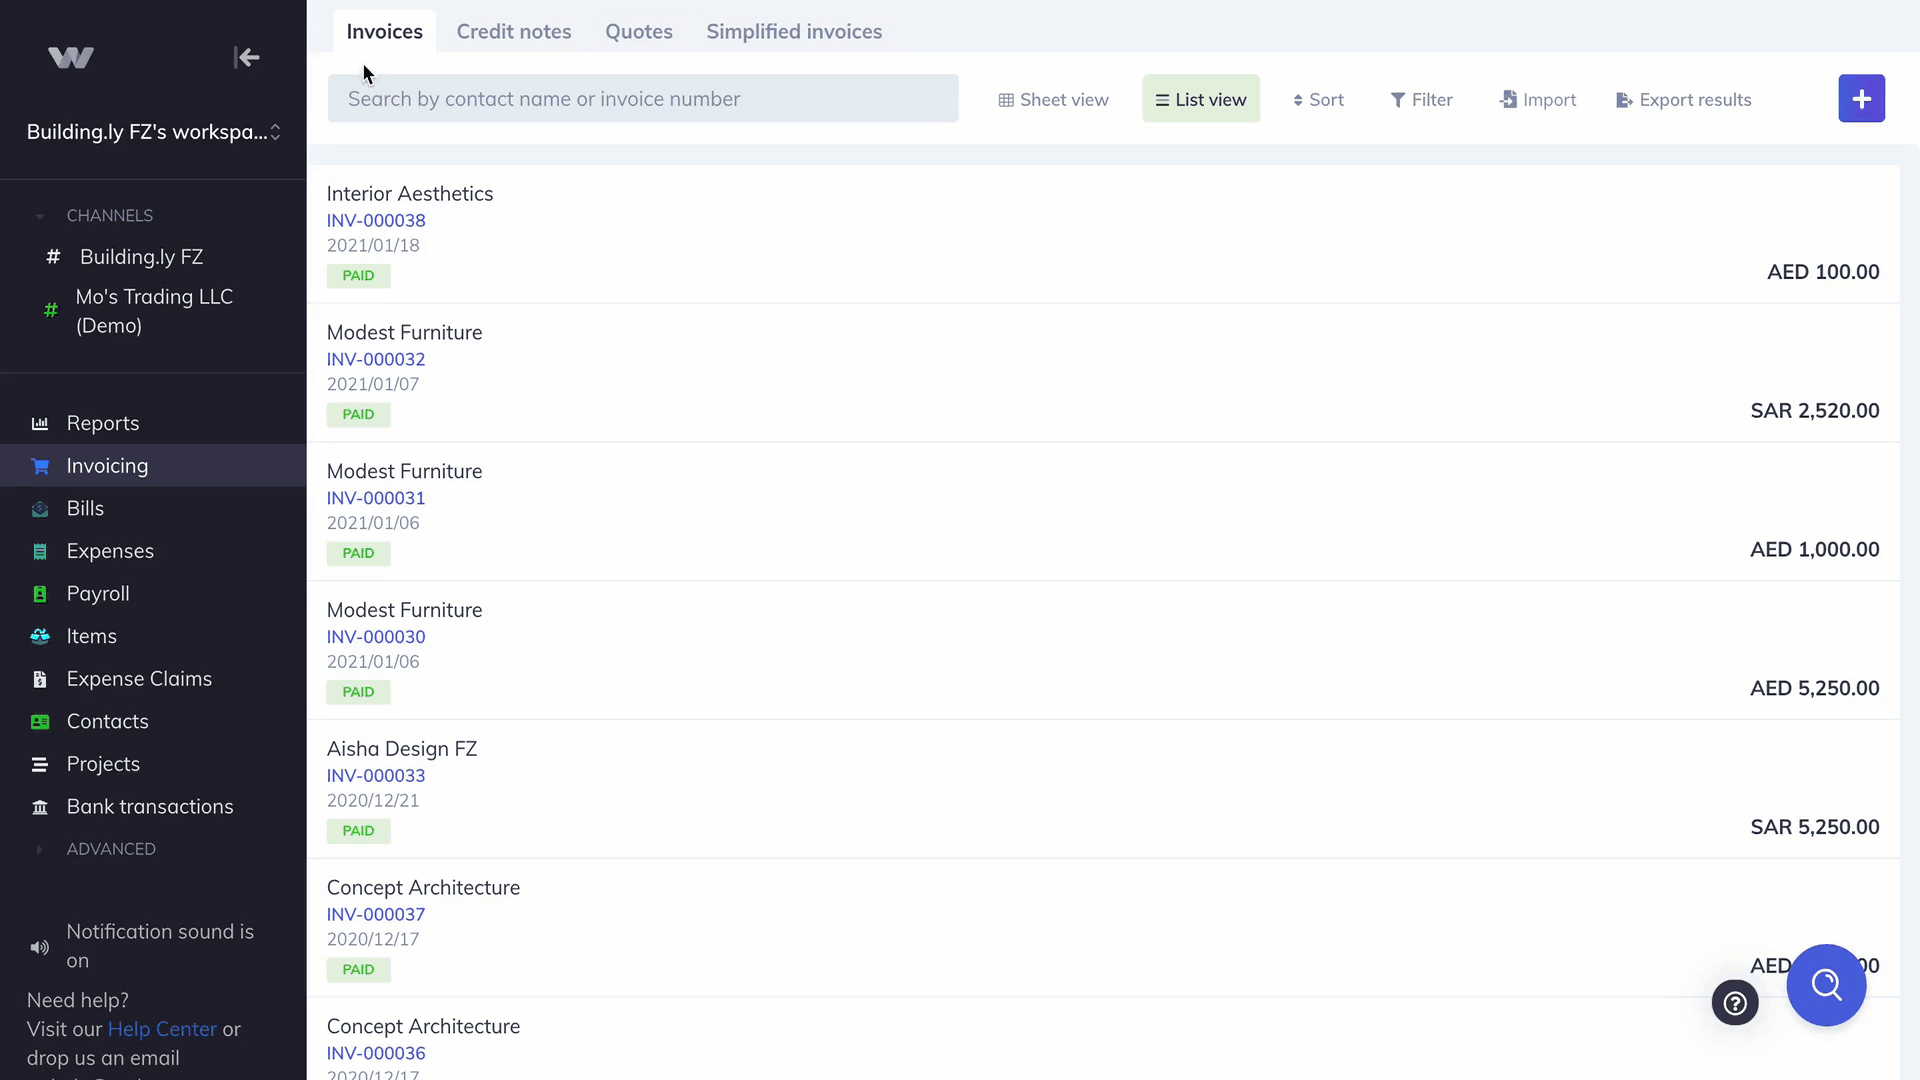
Task: Click PAID badge on INV-000038
Action: coord(358,276)
